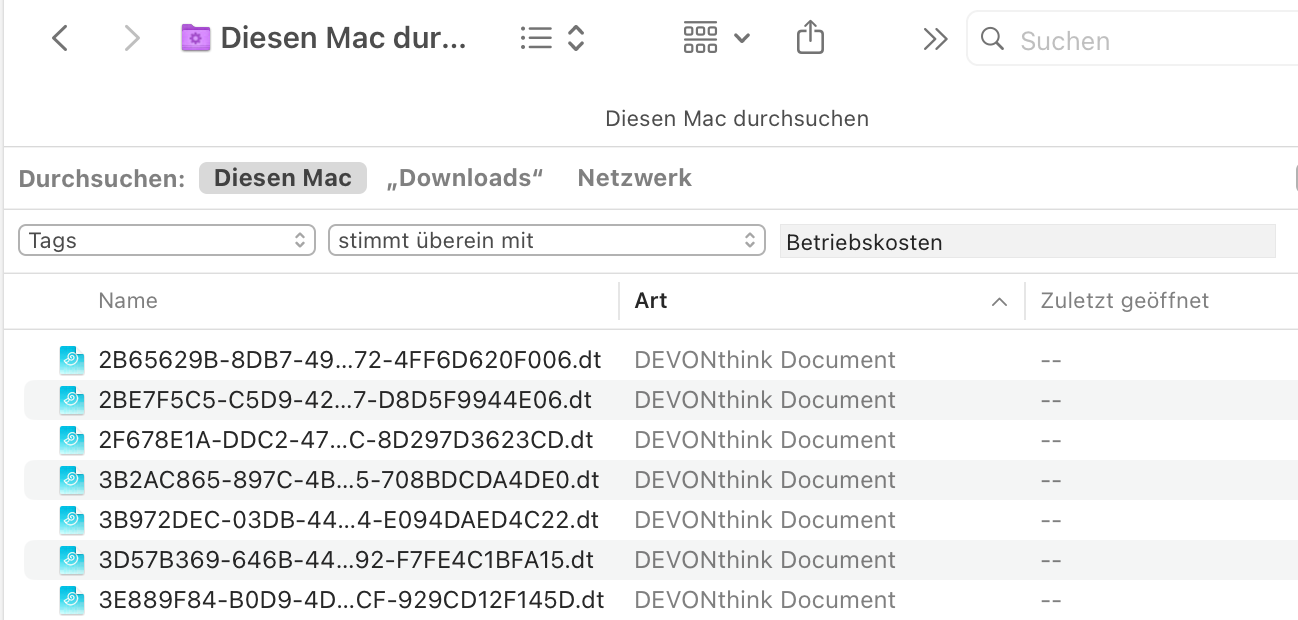Switch search scope to Netzwerk
The image size is (1298, 620).
click(634, 178)
